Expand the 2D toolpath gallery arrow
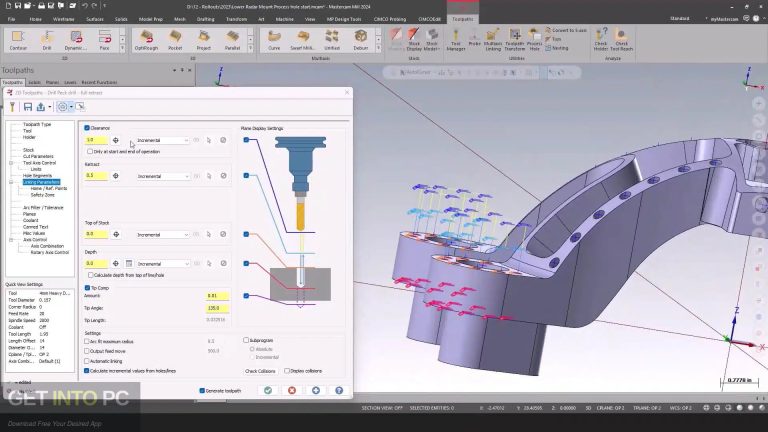 coord(122,48)
